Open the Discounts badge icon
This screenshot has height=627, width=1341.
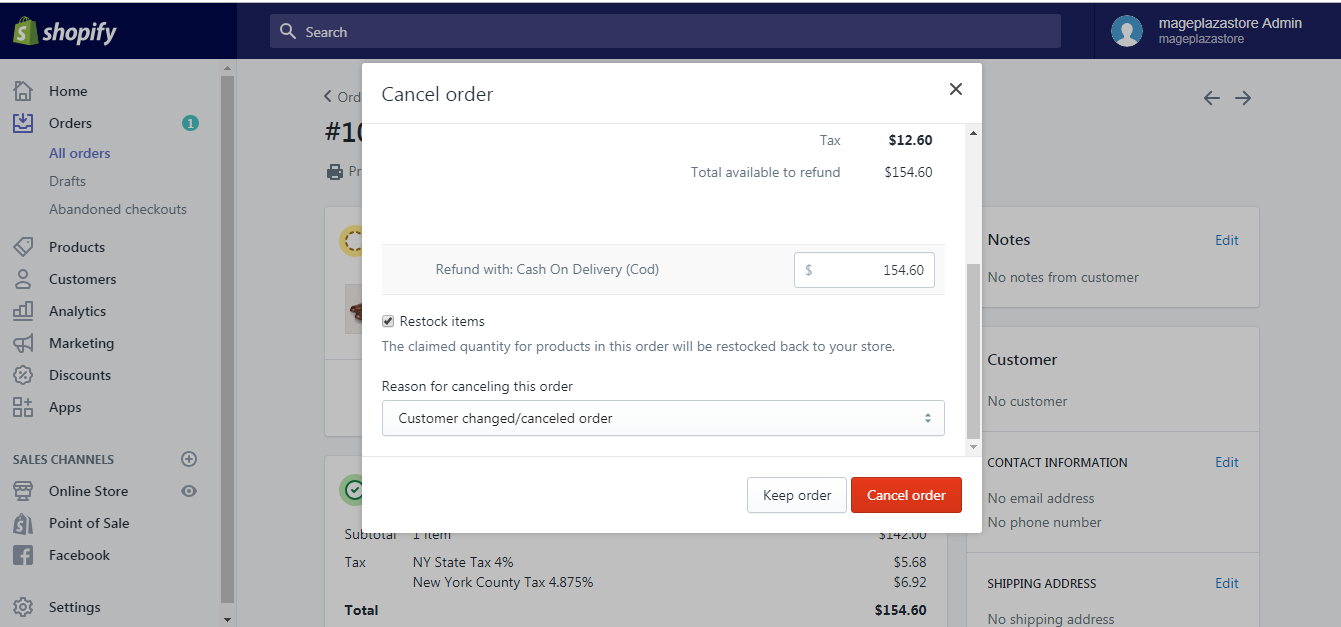click(23, 375)
